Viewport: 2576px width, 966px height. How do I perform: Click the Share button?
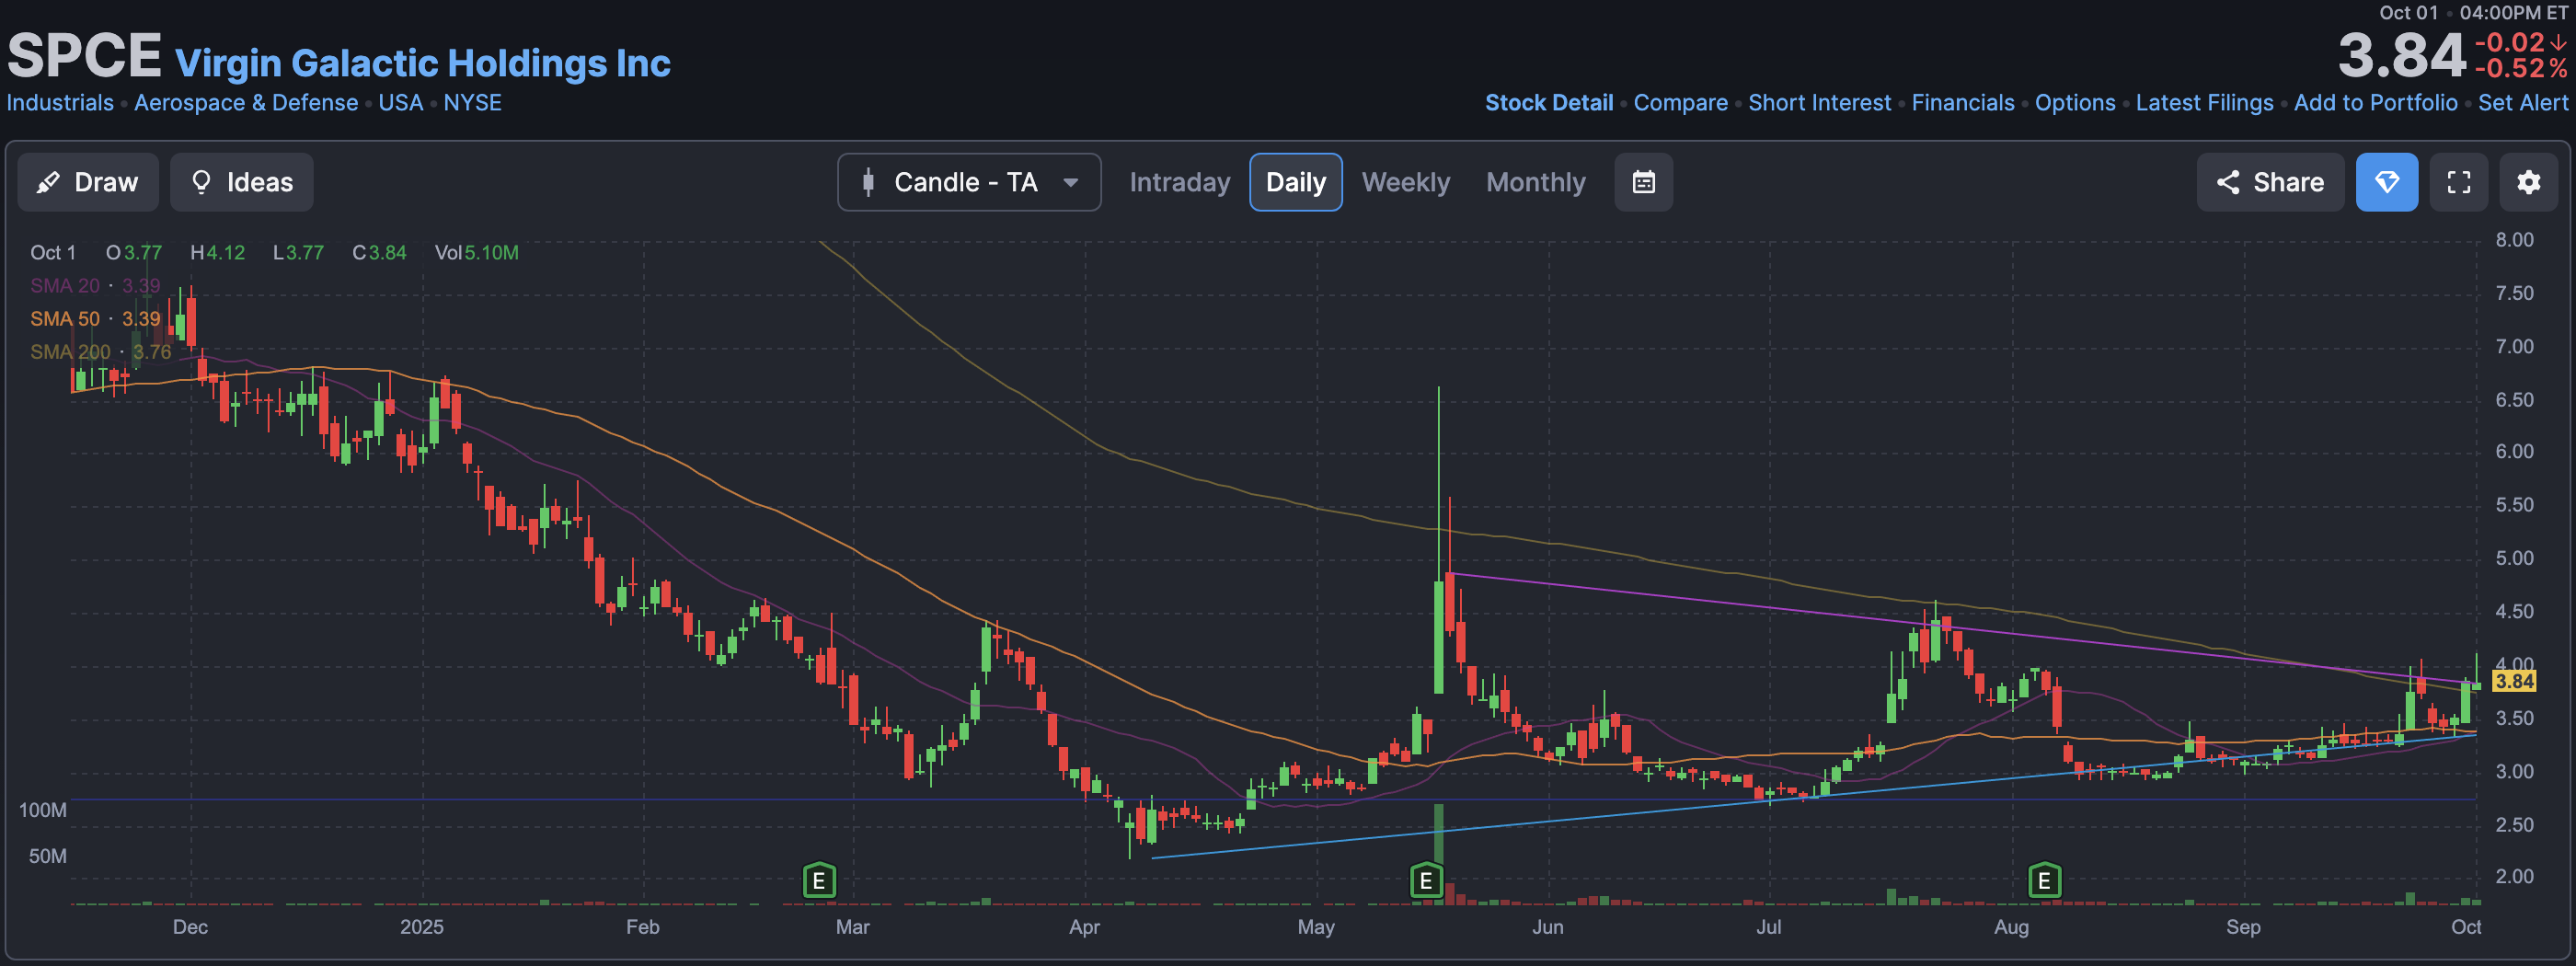pos(2270,182)
